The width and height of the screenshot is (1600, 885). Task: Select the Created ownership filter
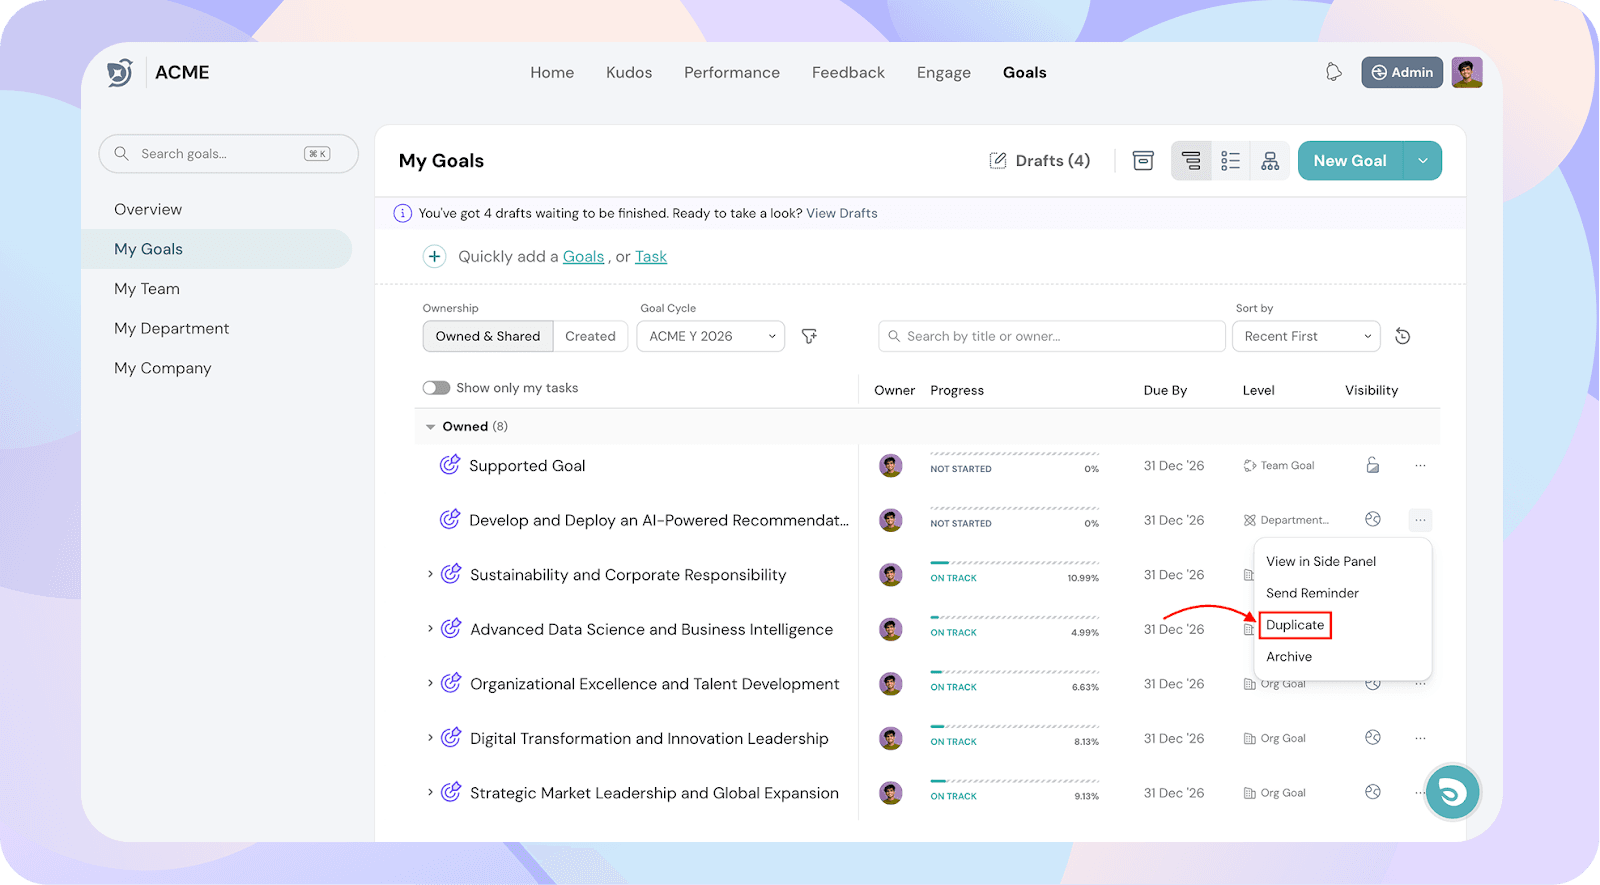[x=590, y=336]
